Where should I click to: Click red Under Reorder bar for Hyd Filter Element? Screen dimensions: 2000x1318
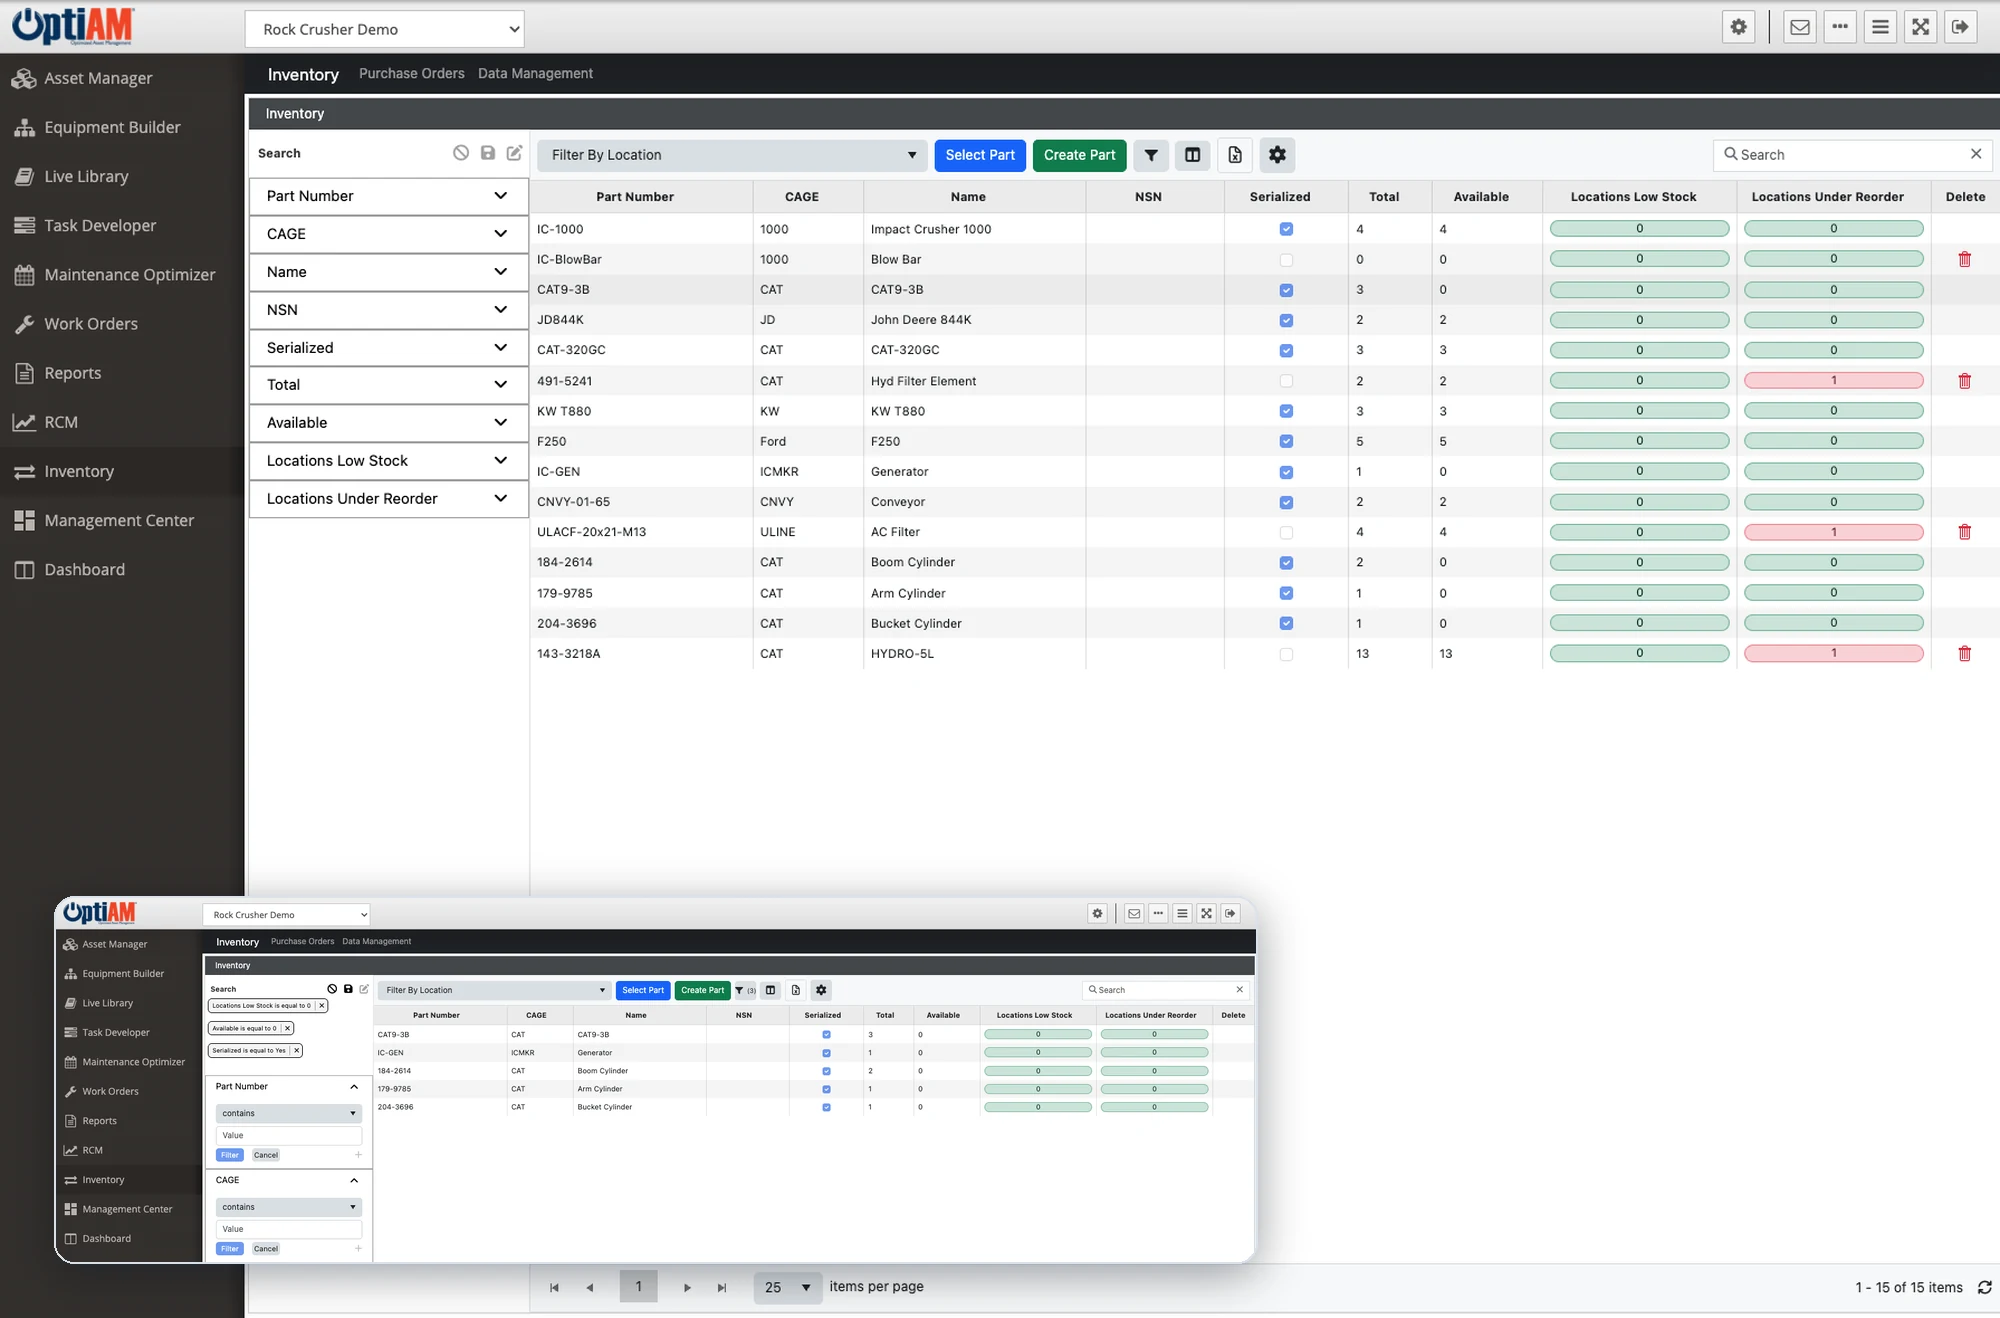coord(1833,381)
